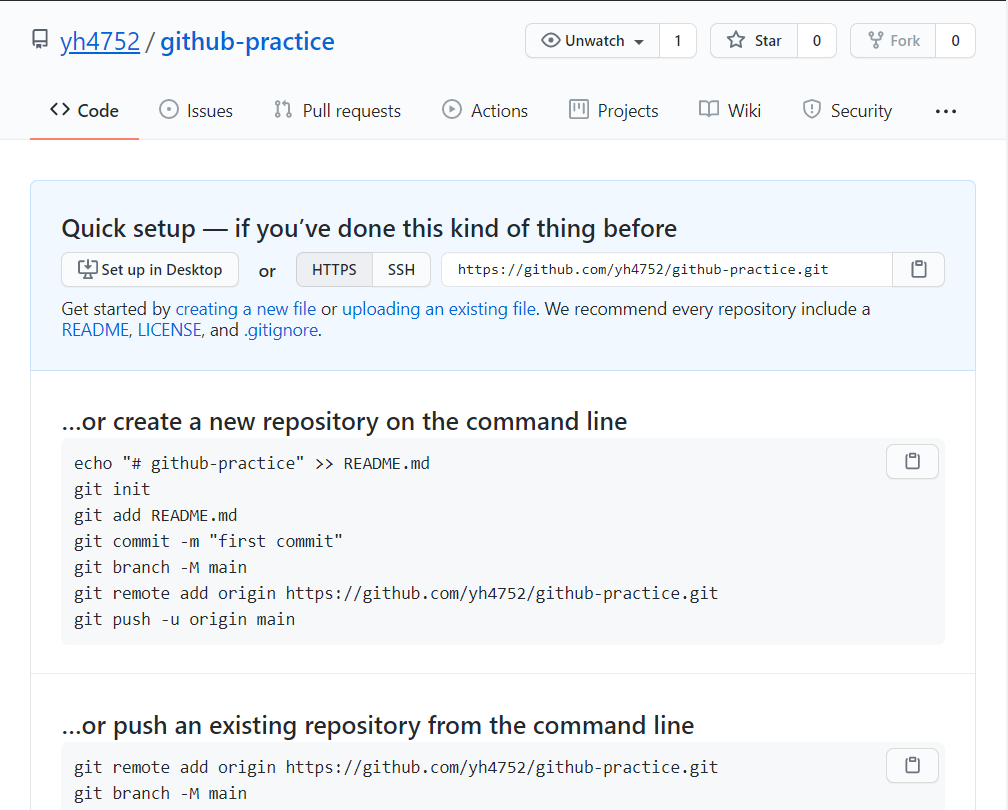Click the repository clone URL field

tap(667, 269)
